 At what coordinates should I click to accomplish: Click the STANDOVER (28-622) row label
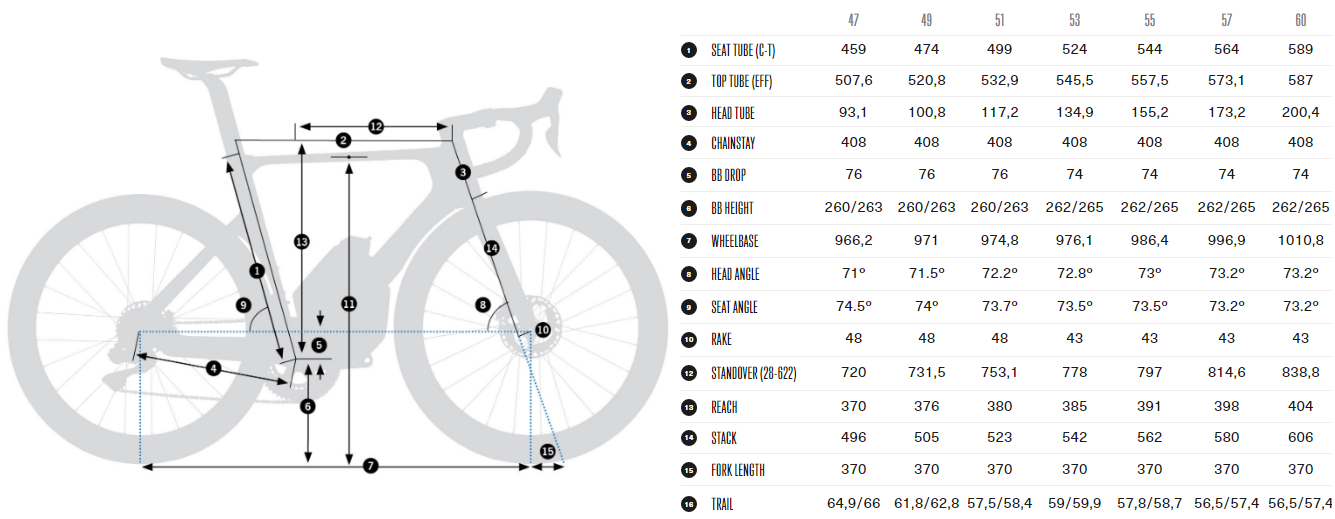pyautogui.click(x=752, y=372)
